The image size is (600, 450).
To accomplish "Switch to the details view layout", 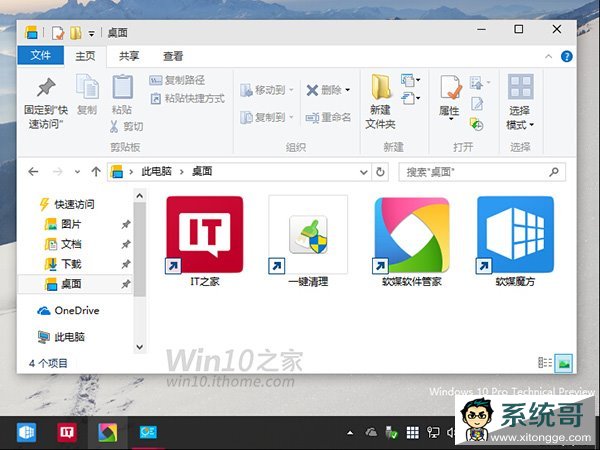I will [545, 362].
